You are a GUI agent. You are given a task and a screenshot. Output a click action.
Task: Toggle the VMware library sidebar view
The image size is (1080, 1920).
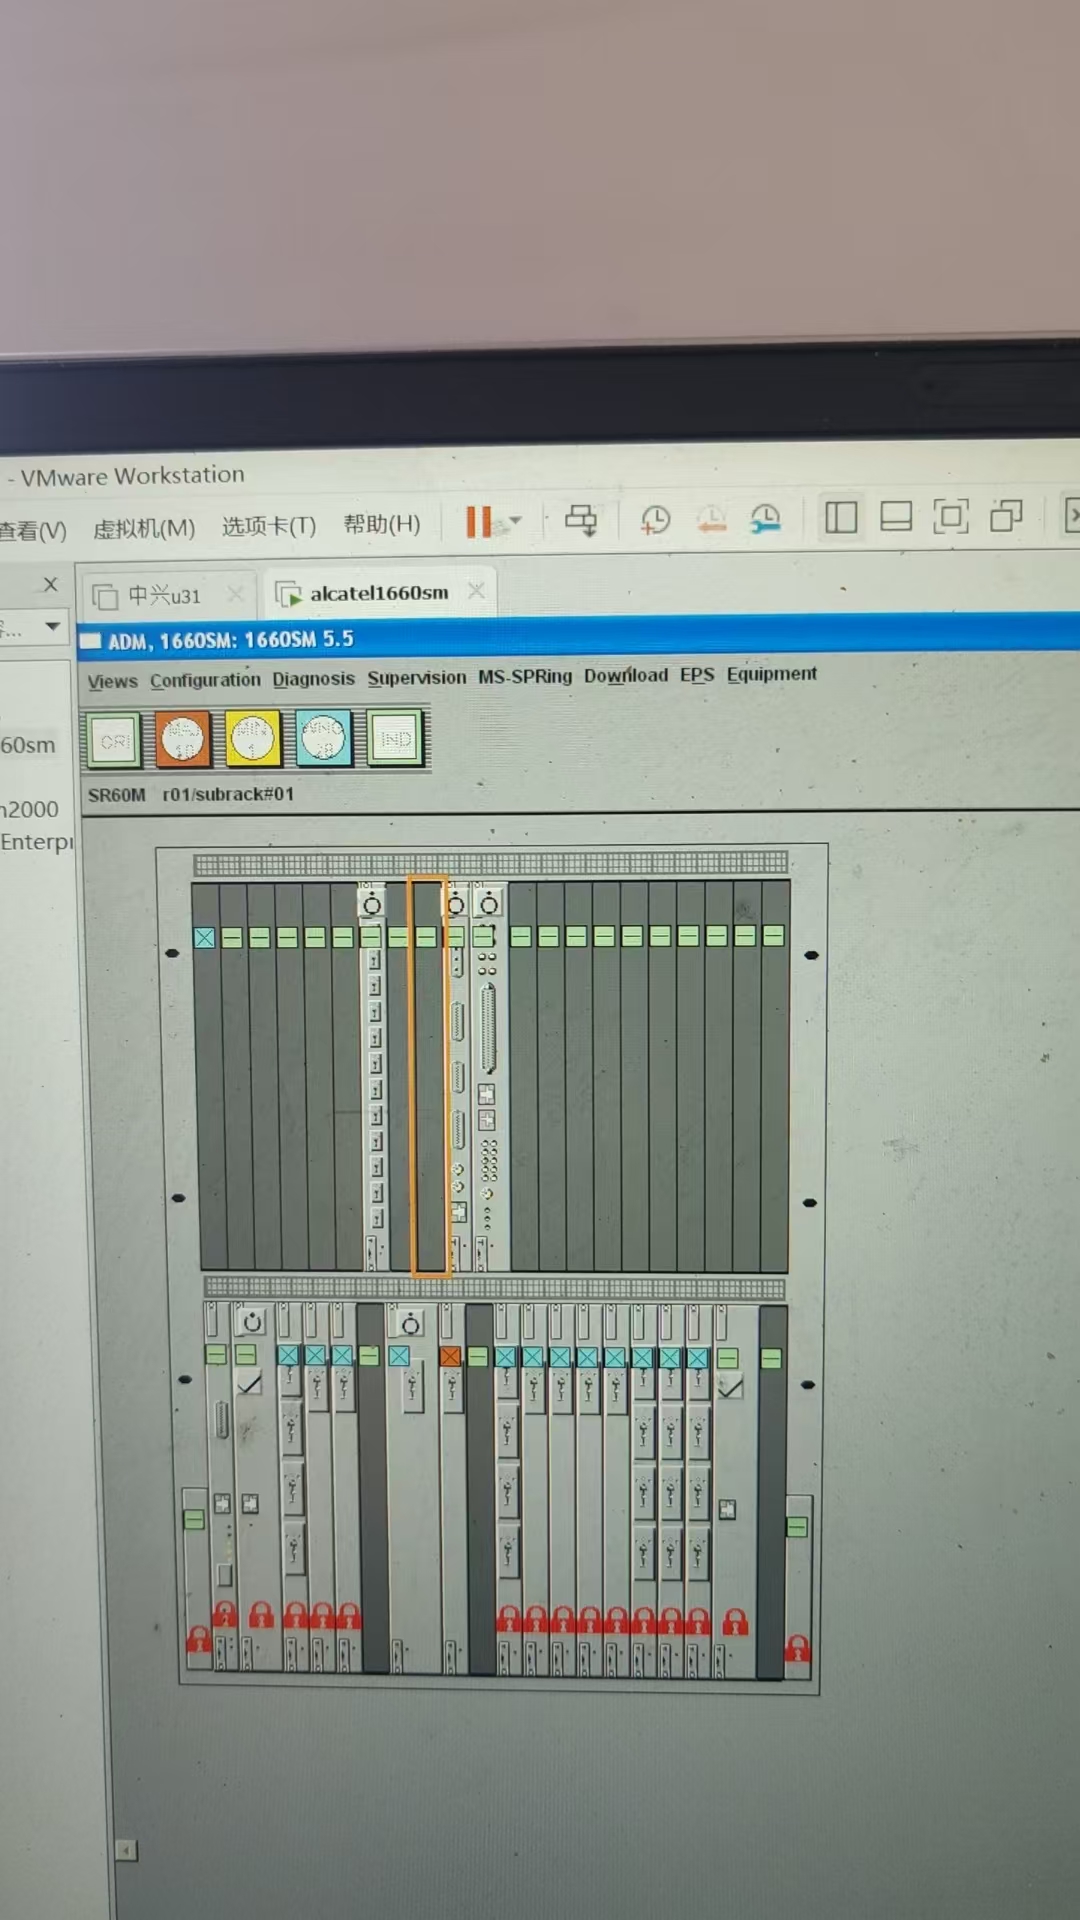pyautogui.click(x=841, y=518)
